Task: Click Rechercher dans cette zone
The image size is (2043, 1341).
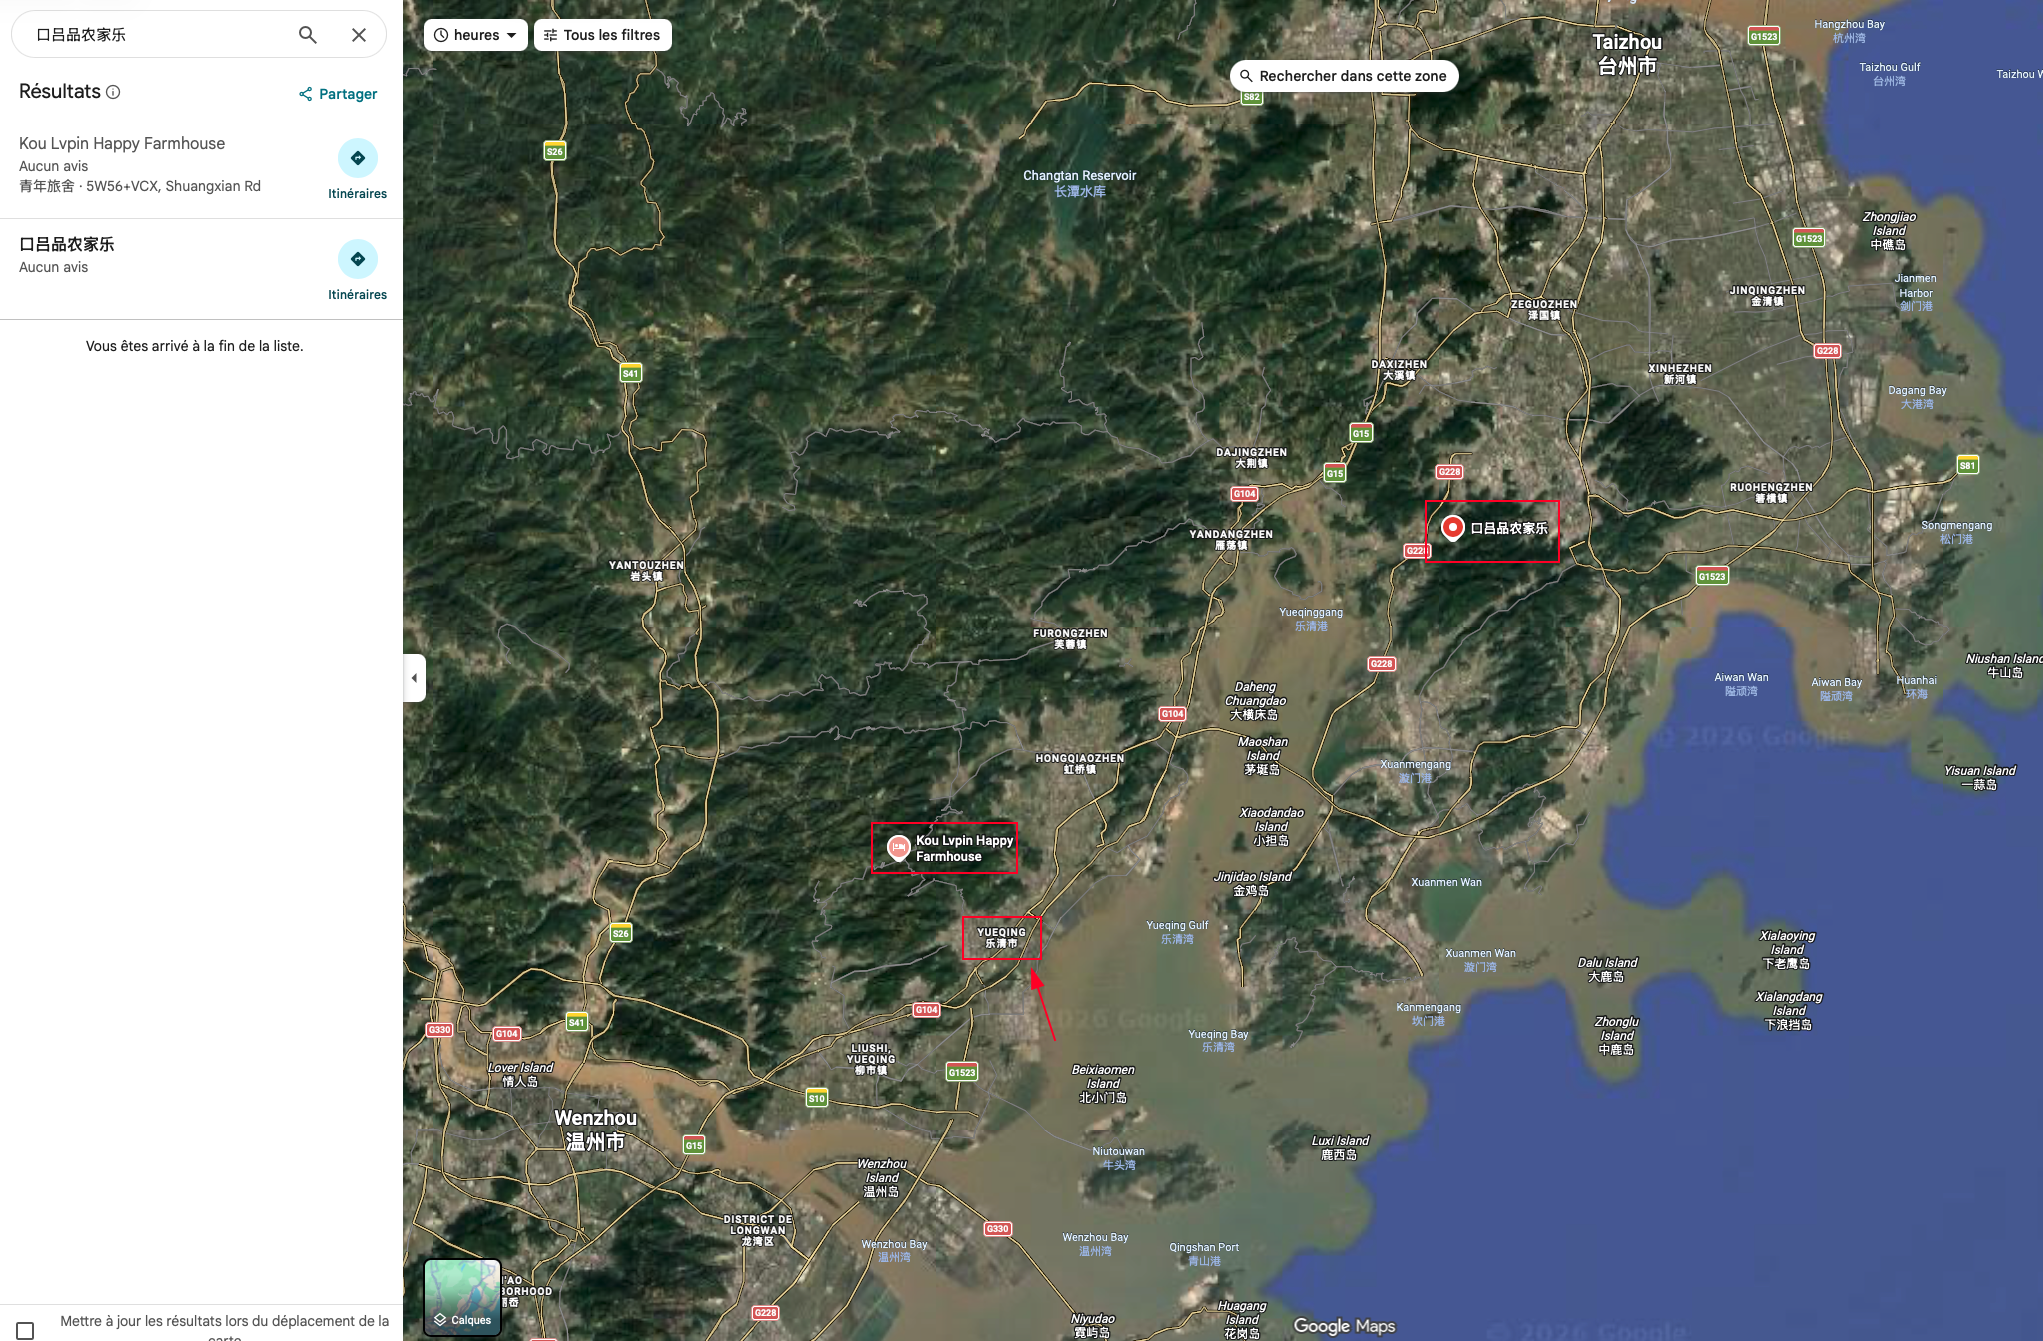Action: (x=1344, y=76)
